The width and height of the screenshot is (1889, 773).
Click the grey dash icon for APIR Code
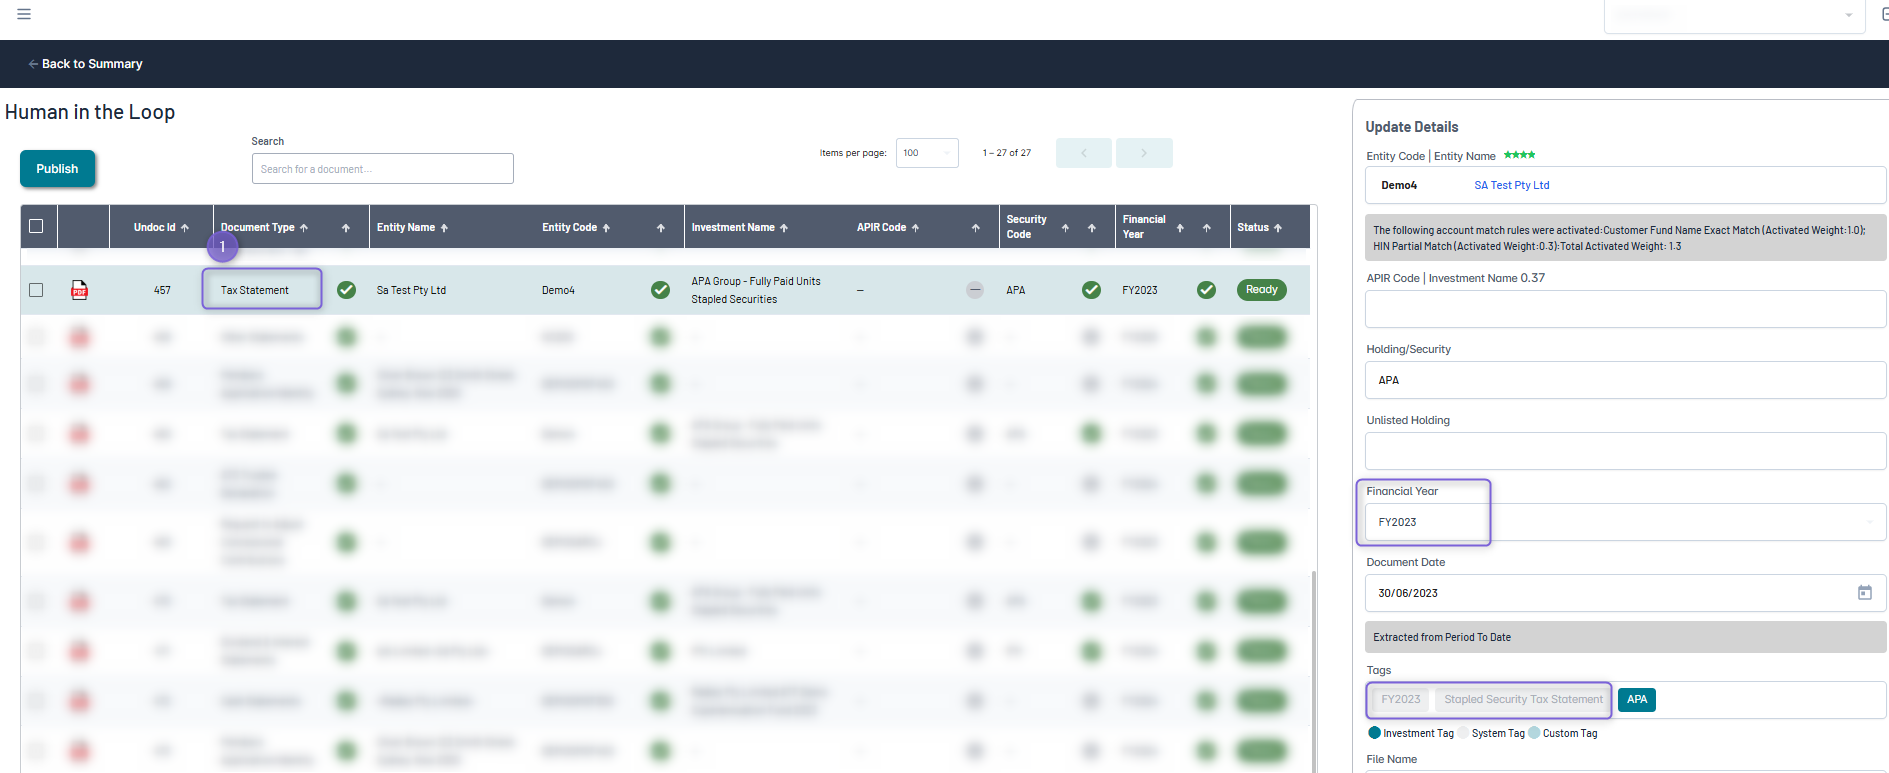click(974, 290)
